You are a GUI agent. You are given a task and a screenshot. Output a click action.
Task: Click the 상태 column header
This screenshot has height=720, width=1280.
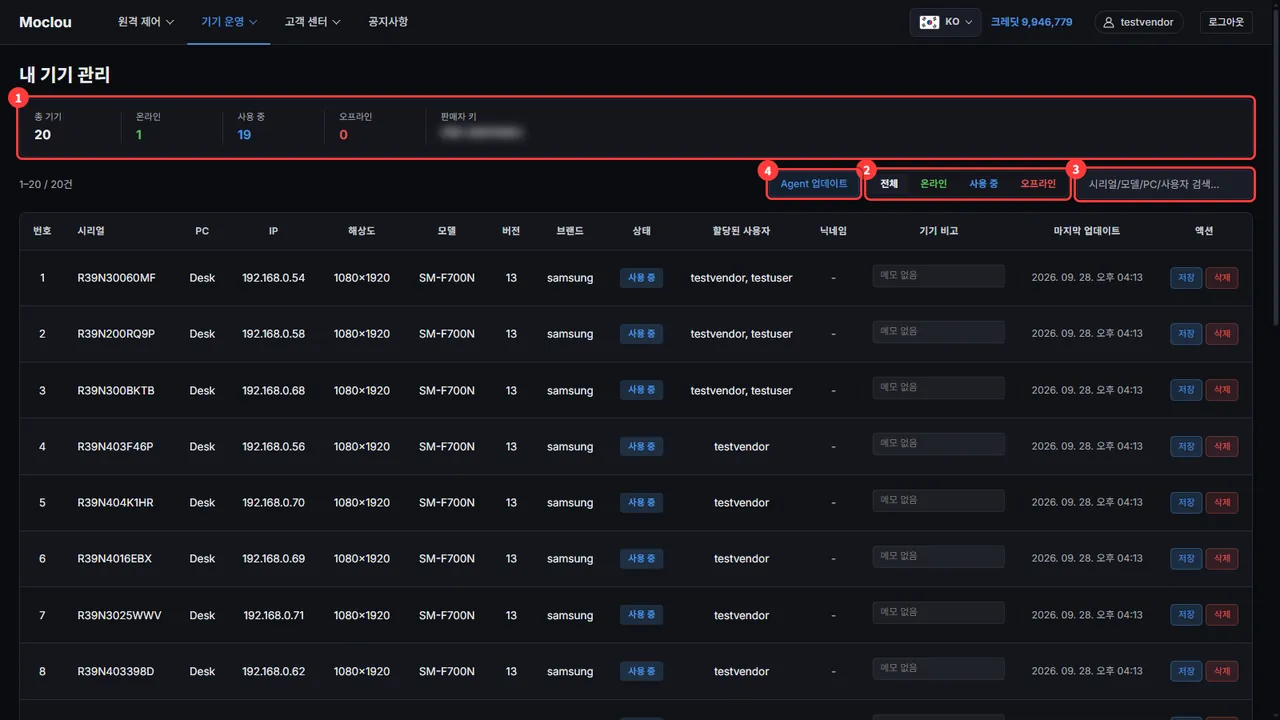(641, 231)
